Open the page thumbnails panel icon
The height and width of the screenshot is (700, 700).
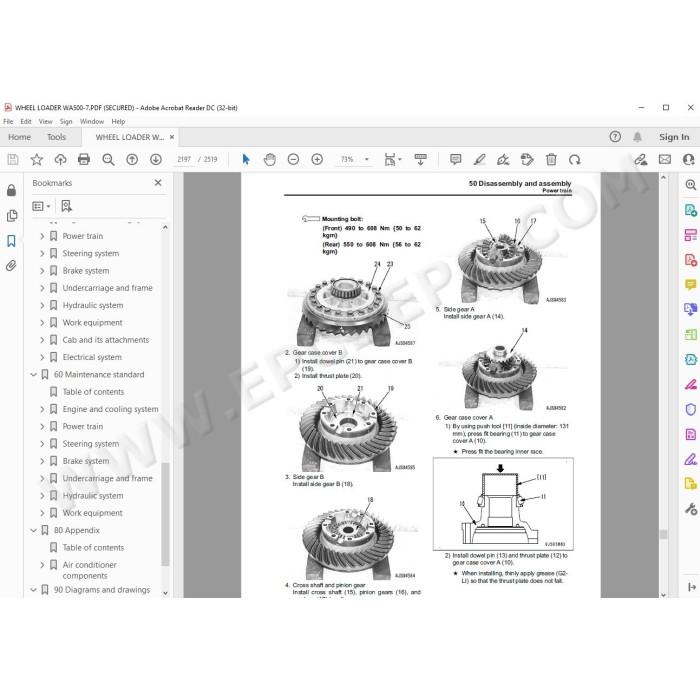pos(12,216)
